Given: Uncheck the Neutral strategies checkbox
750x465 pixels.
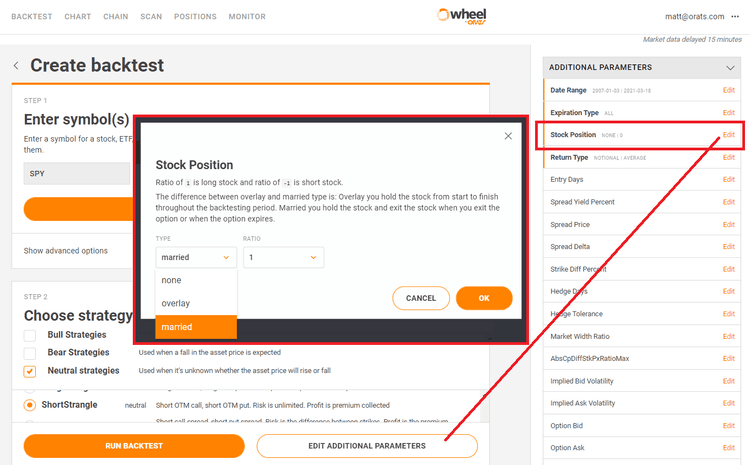Looking at the screenshot, I should [x=30, y=371].
